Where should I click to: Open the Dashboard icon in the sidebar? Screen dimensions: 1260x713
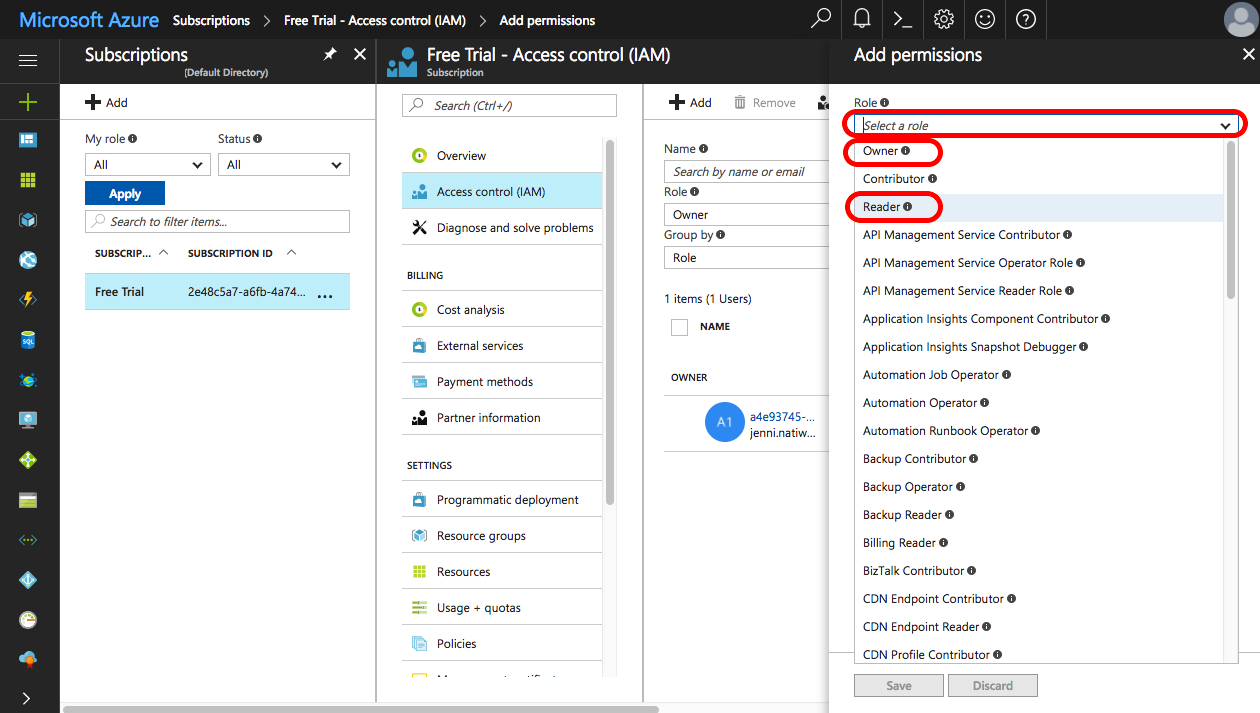click(28, 140)
